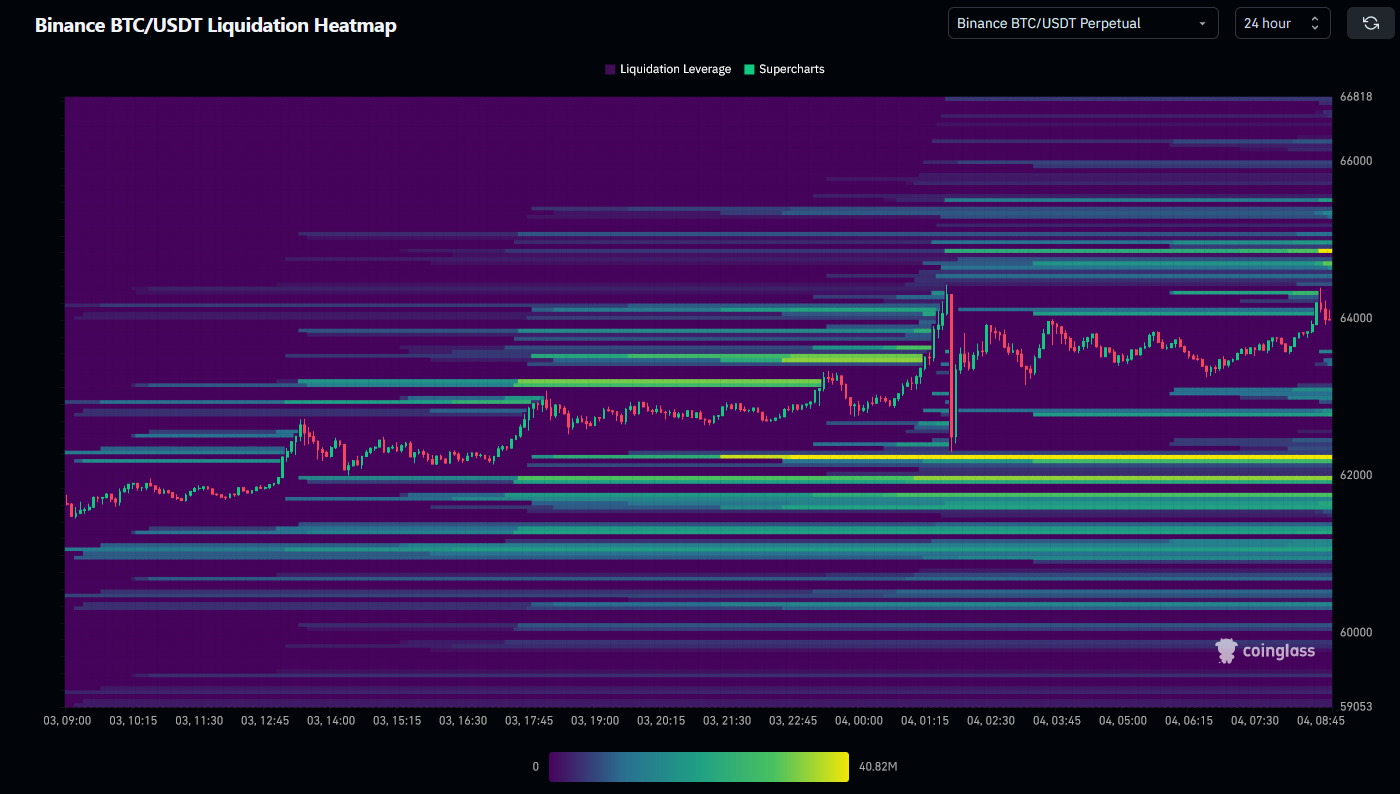Image resolution: width=1400 pixels, height=794 pixels.
Task: Click the 62000 price axis label
Action: [x=1356, y=475]
